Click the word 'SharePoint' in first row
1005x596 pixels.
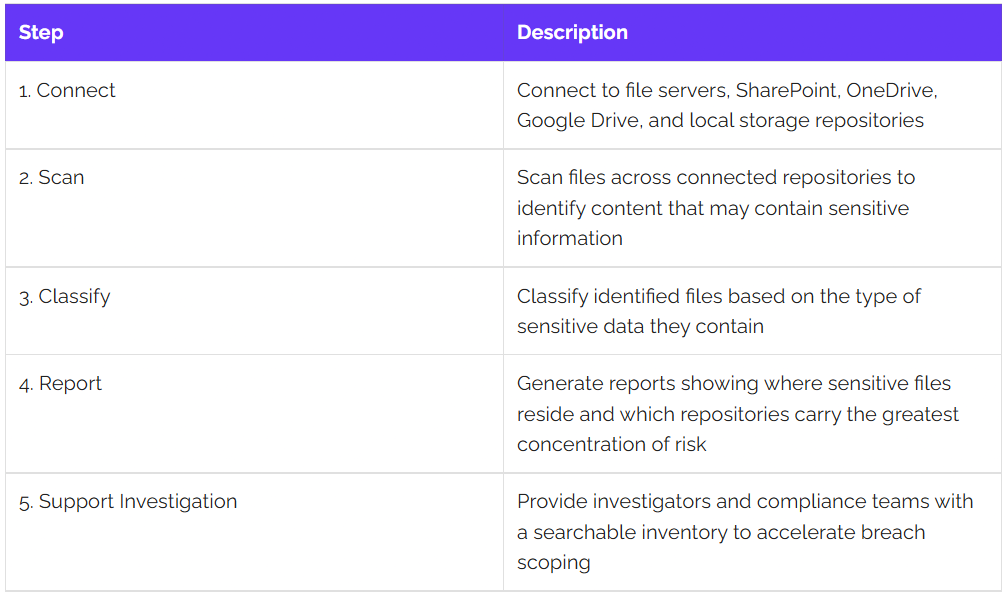pos(787,90)
